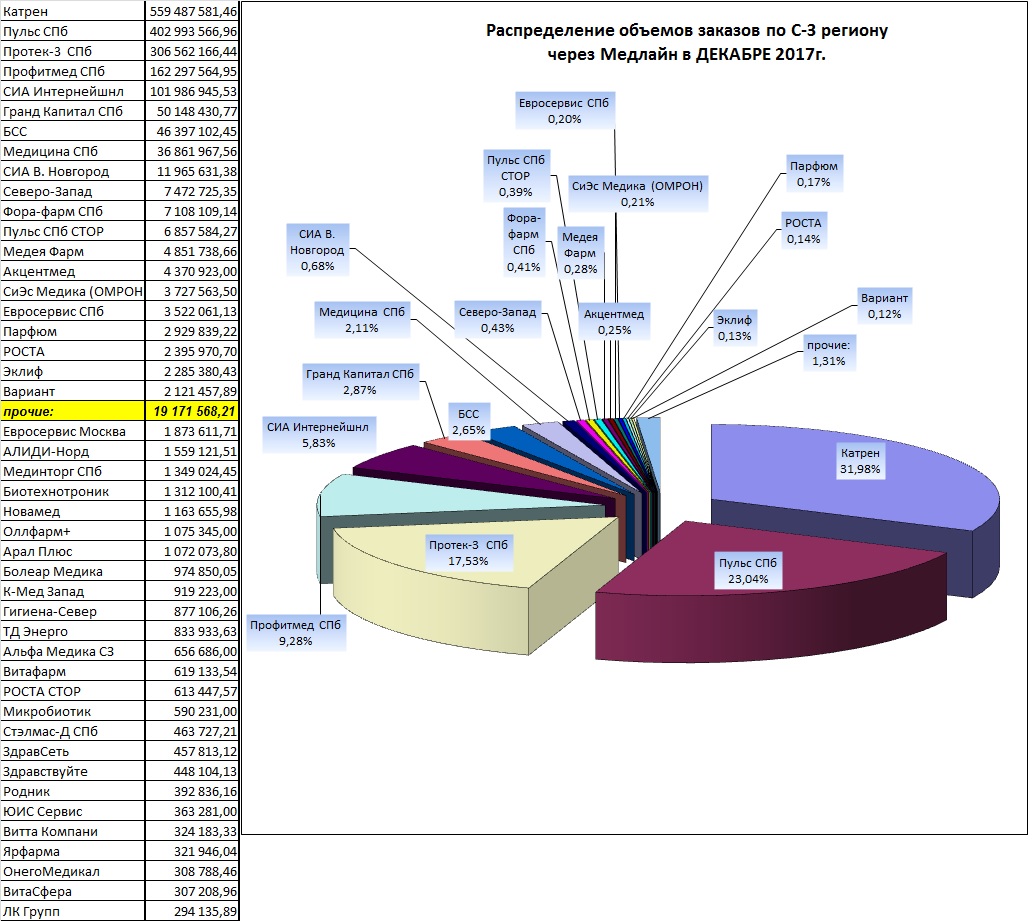Select the 'ОнегоМедикал' table cell
Screen dimensions: 1035x921
73,871
